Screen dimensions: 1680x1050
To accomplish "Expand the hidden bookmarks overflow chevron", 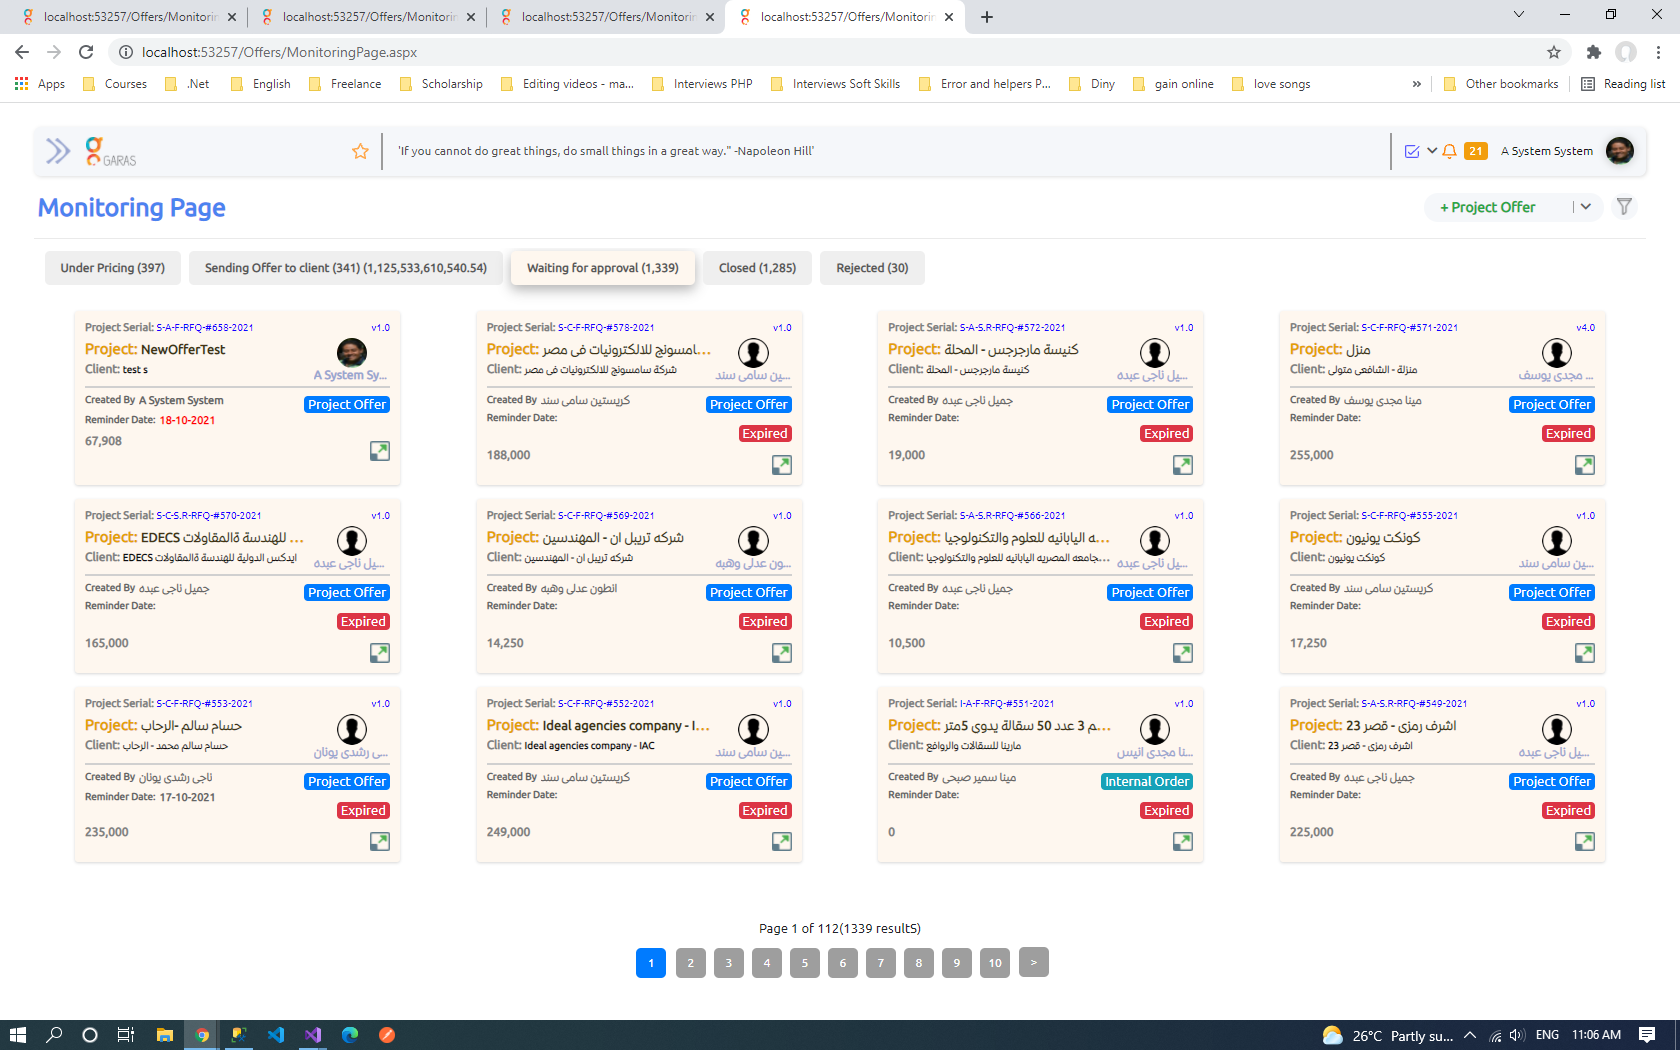I will tap(1416, 84).
